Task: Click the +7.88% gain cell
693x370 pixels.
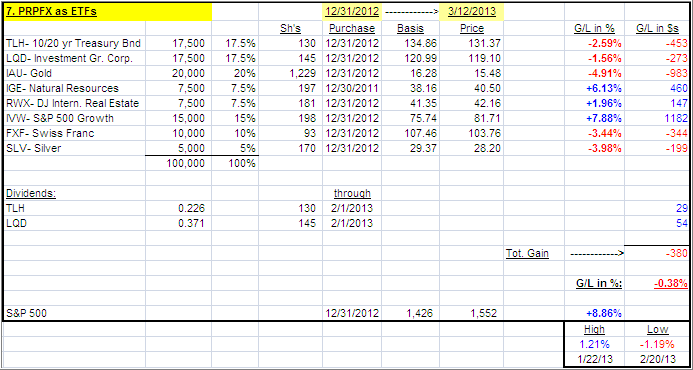Action: (594, 118)
